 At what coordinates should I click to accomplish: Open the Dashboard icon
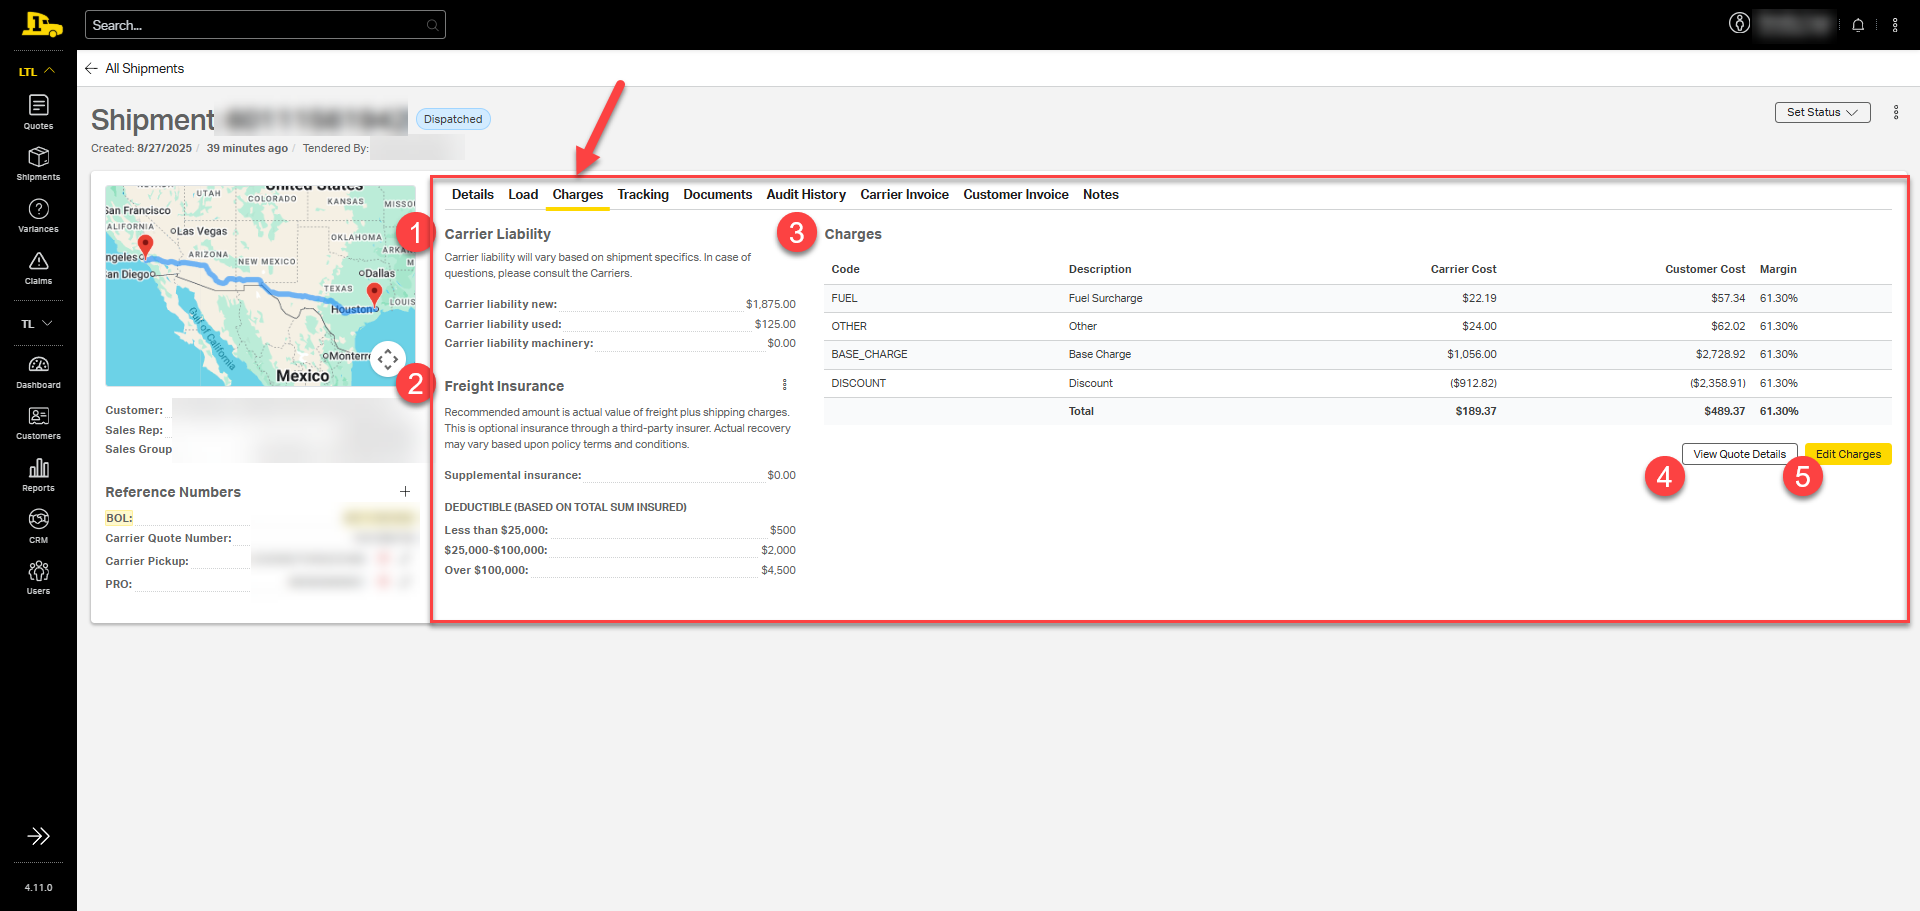point(38,371)
